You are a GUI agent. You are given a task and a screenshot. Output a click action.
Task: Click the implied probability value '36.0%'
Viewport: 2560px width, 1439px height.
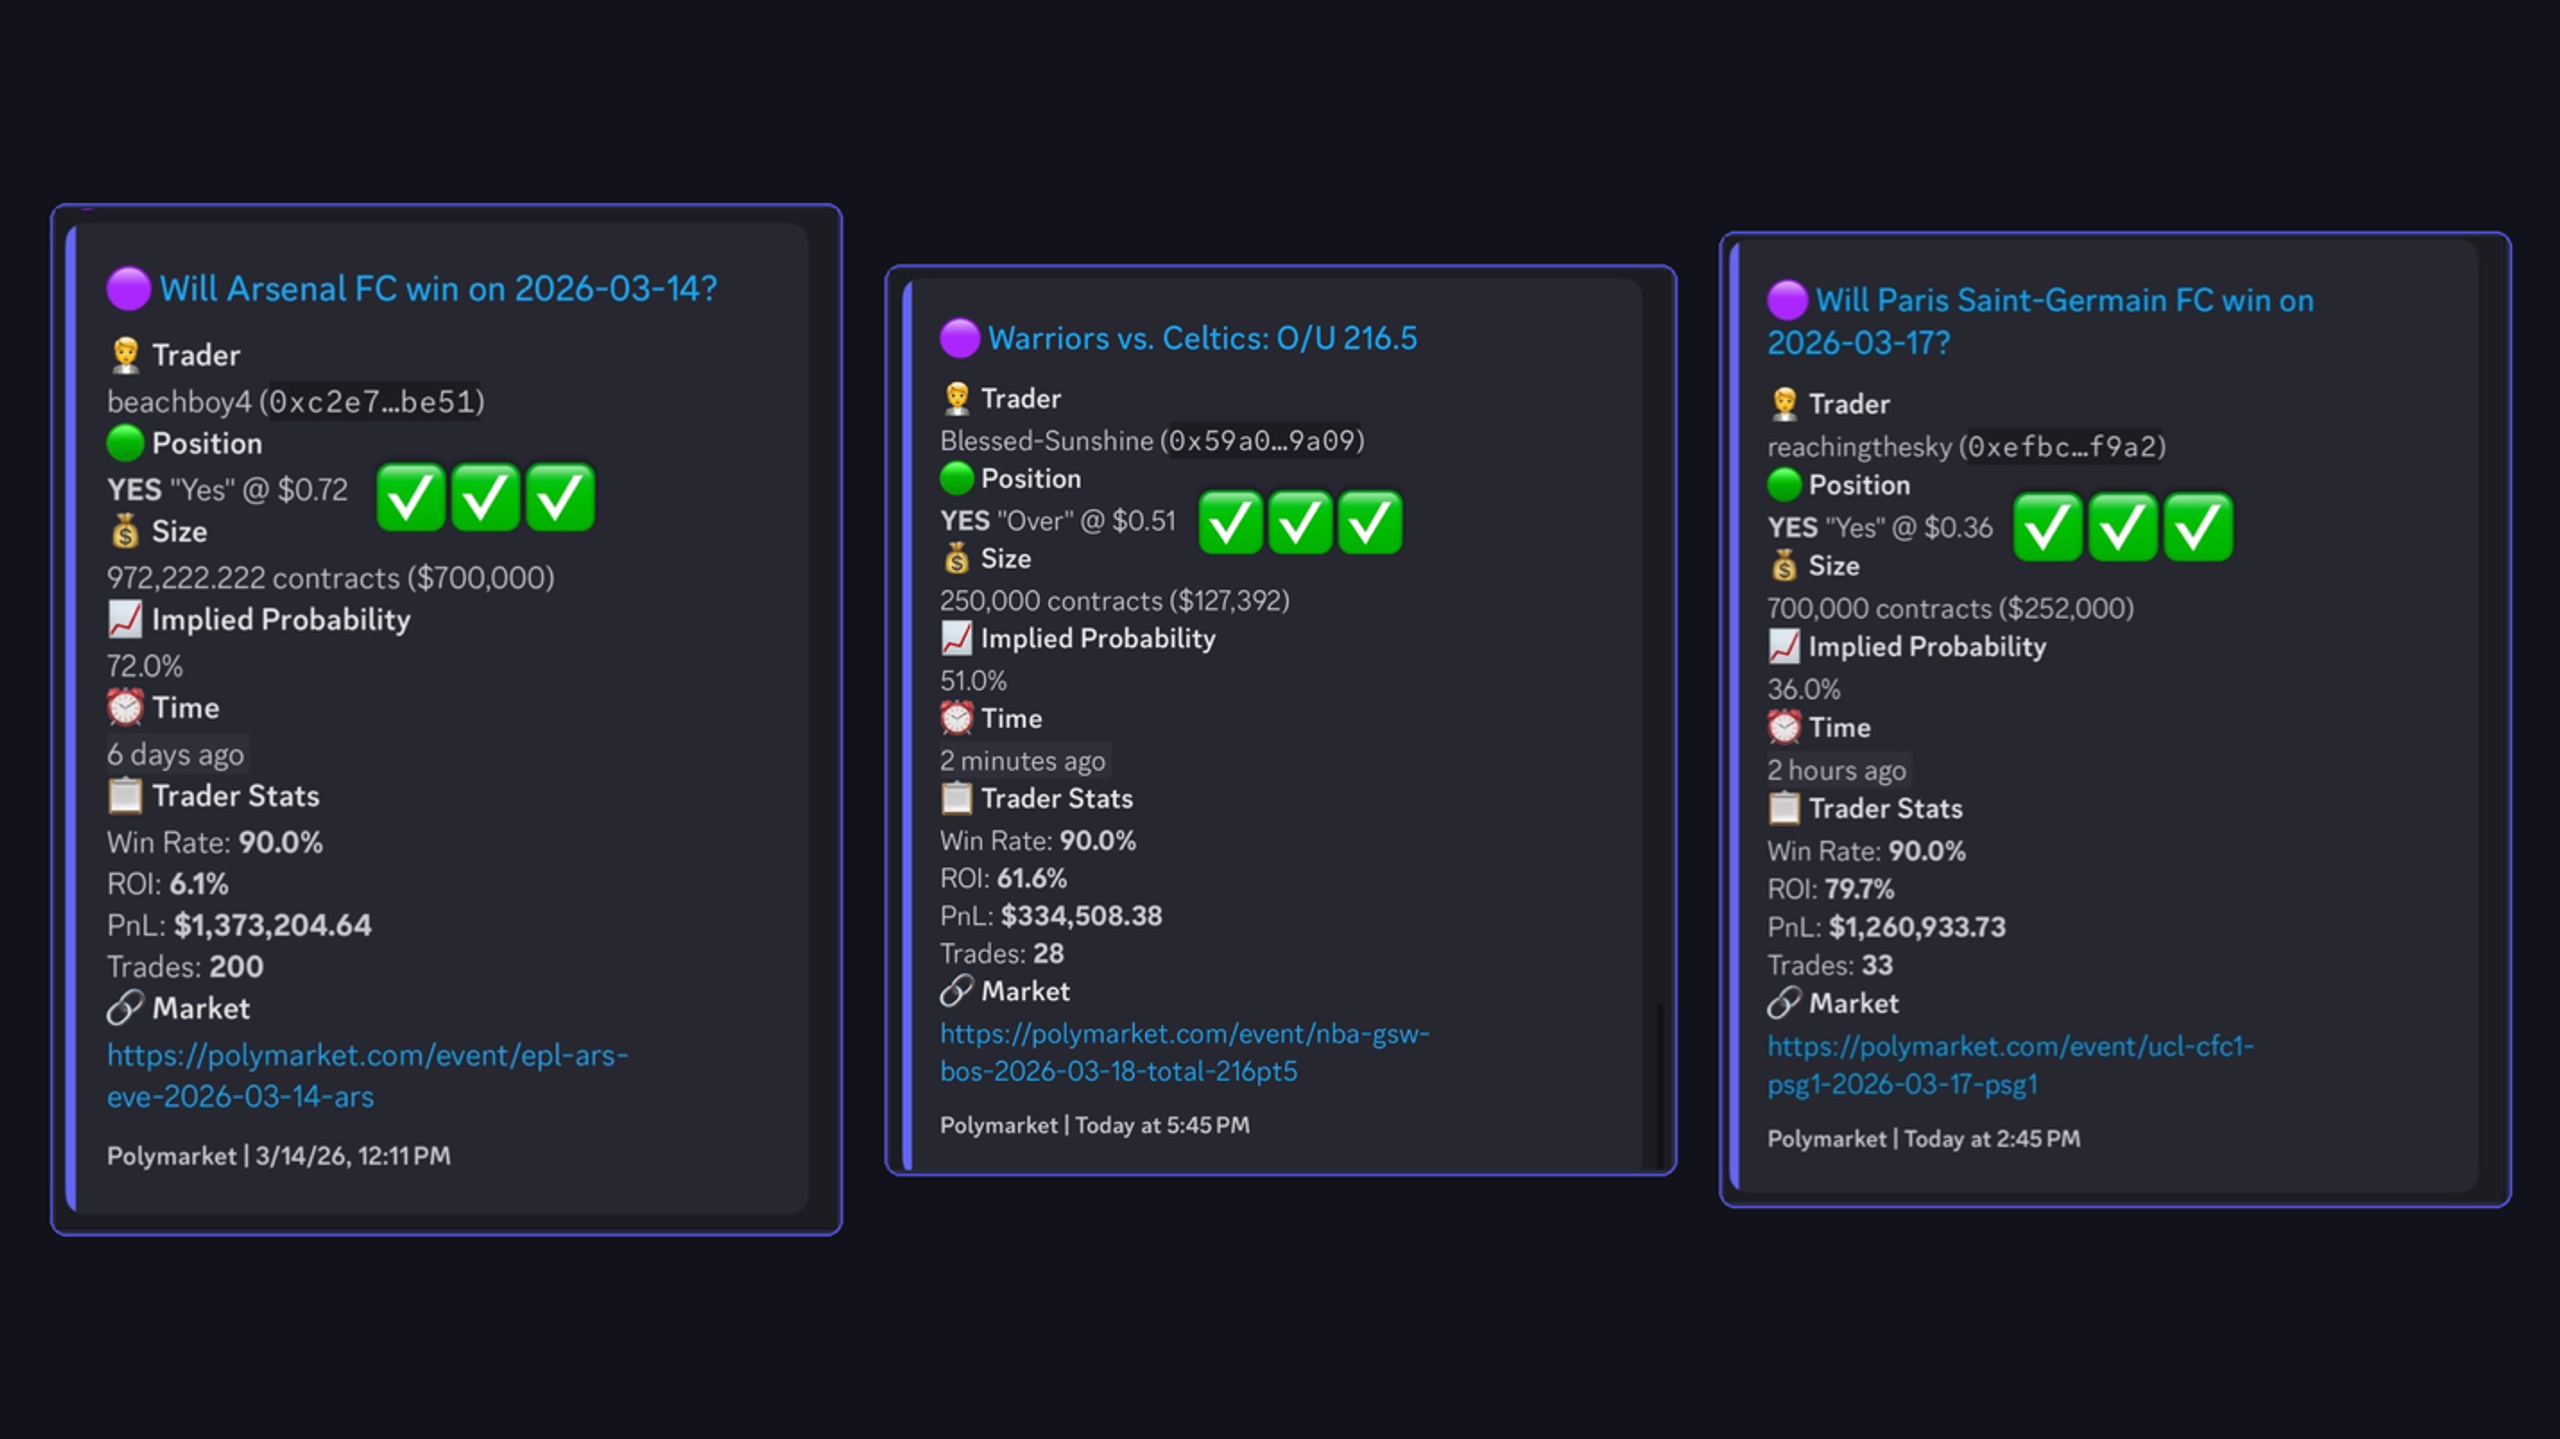click(1803, 689)
